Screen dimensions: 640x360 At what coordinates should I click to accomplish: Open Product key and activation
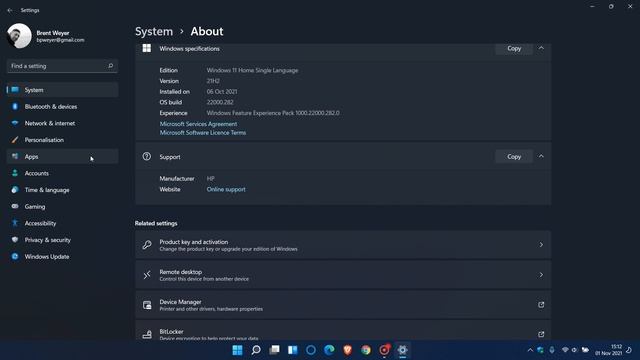(343, 245)
